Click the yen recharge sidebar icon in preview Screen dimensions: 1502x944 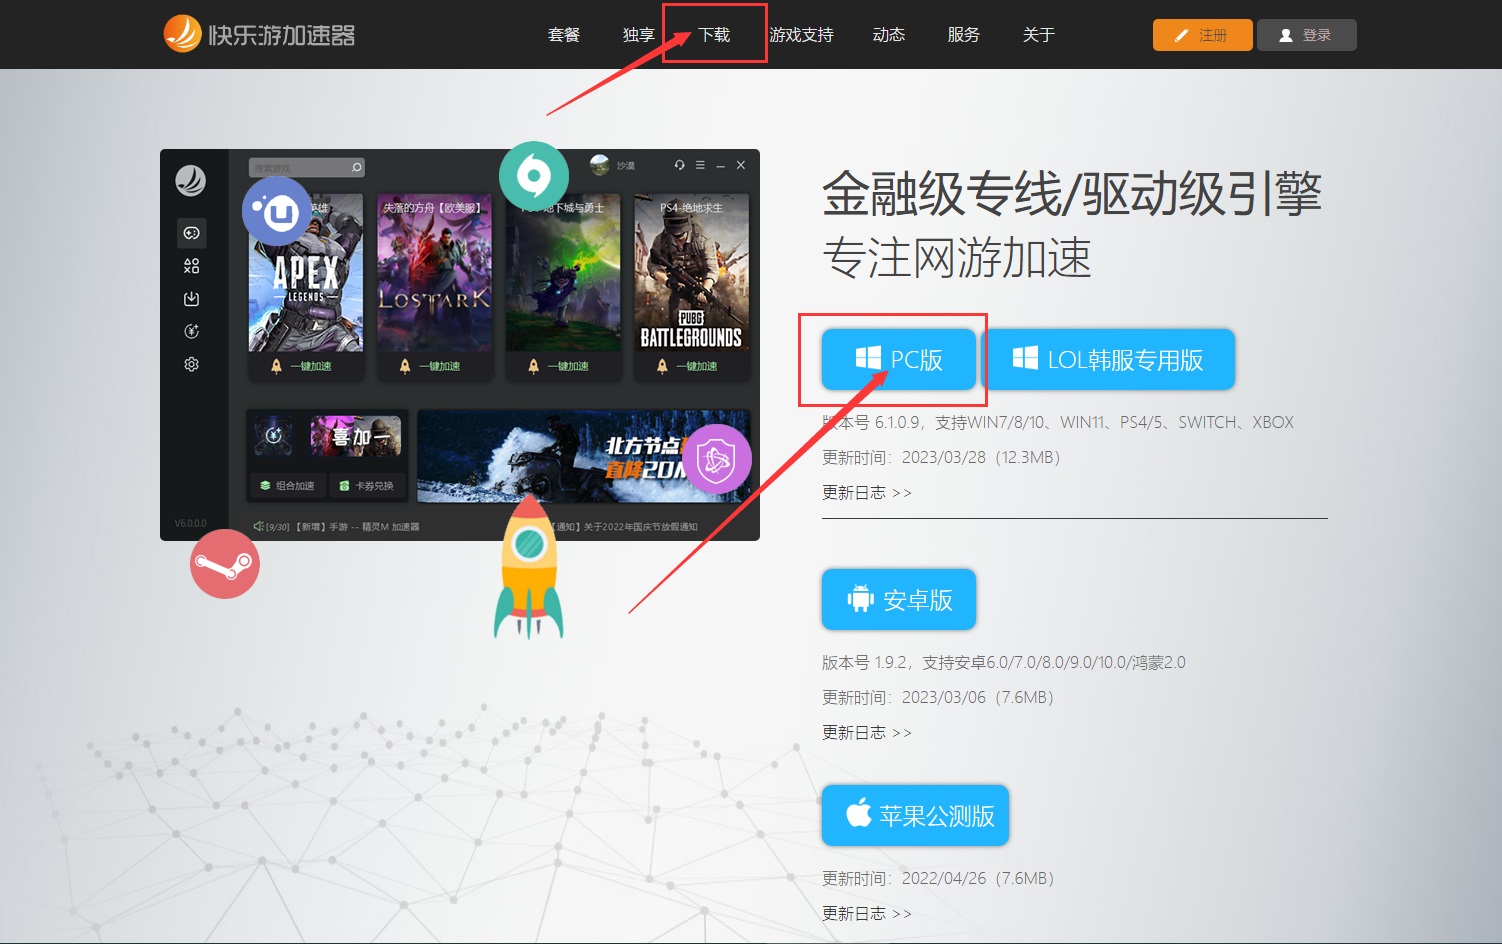[x=191, y=331]
